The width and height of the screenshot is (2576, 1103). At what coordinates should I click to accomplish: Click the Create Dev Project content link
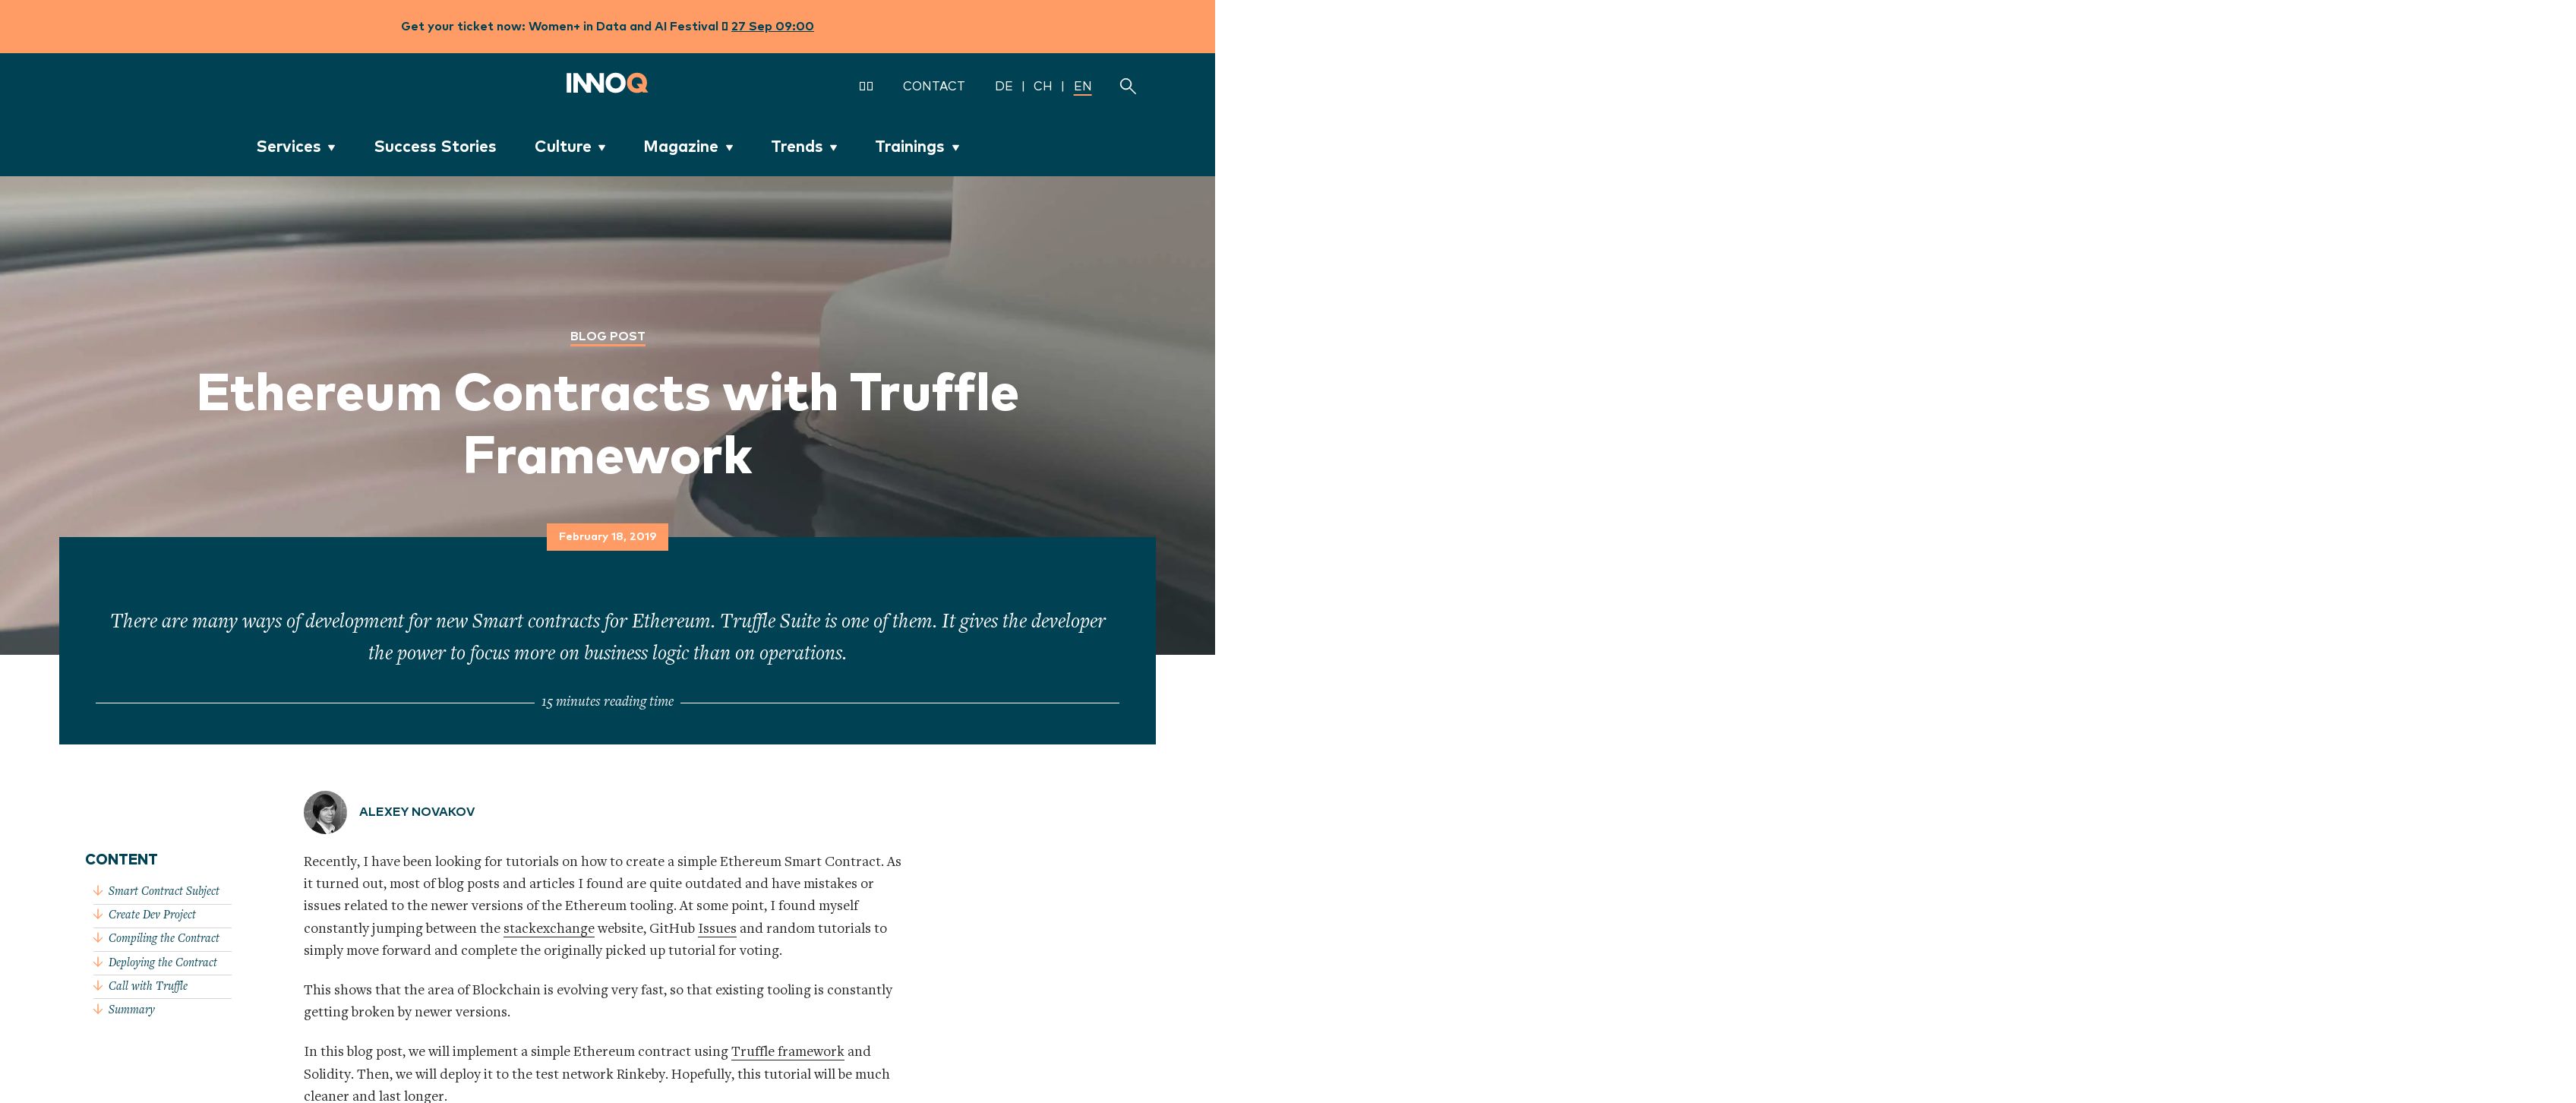(153, 914)
